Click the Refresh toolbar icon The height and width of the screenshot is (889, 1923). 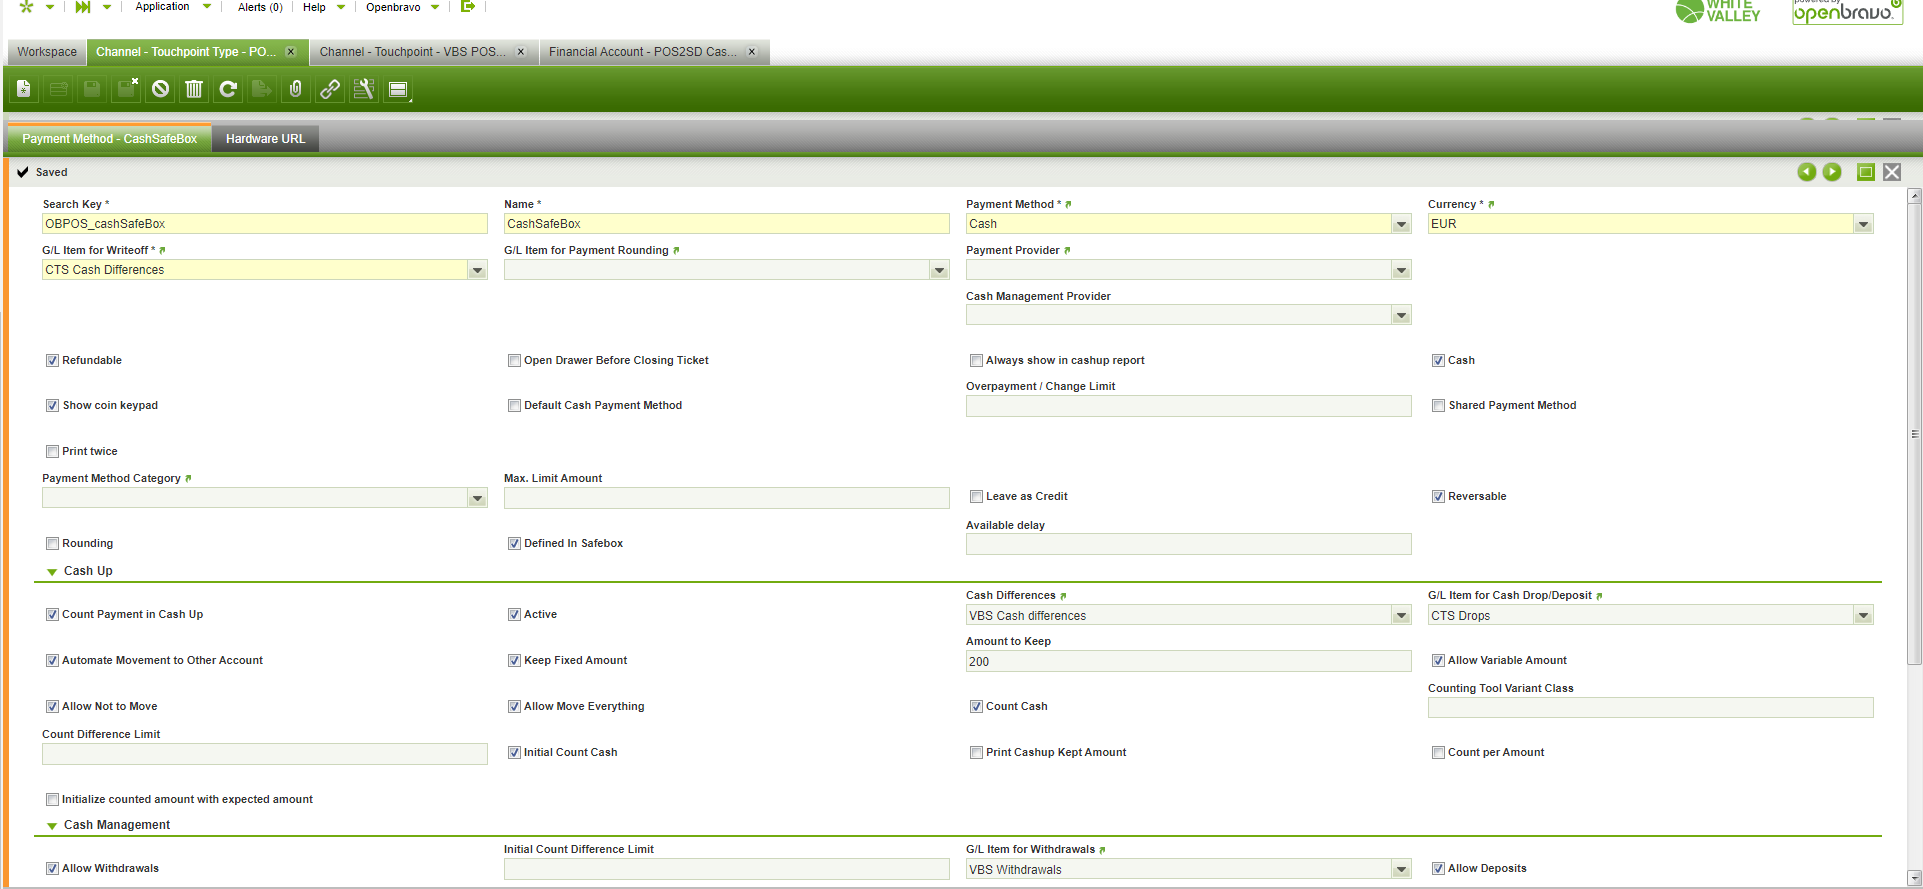pos(228,90)
